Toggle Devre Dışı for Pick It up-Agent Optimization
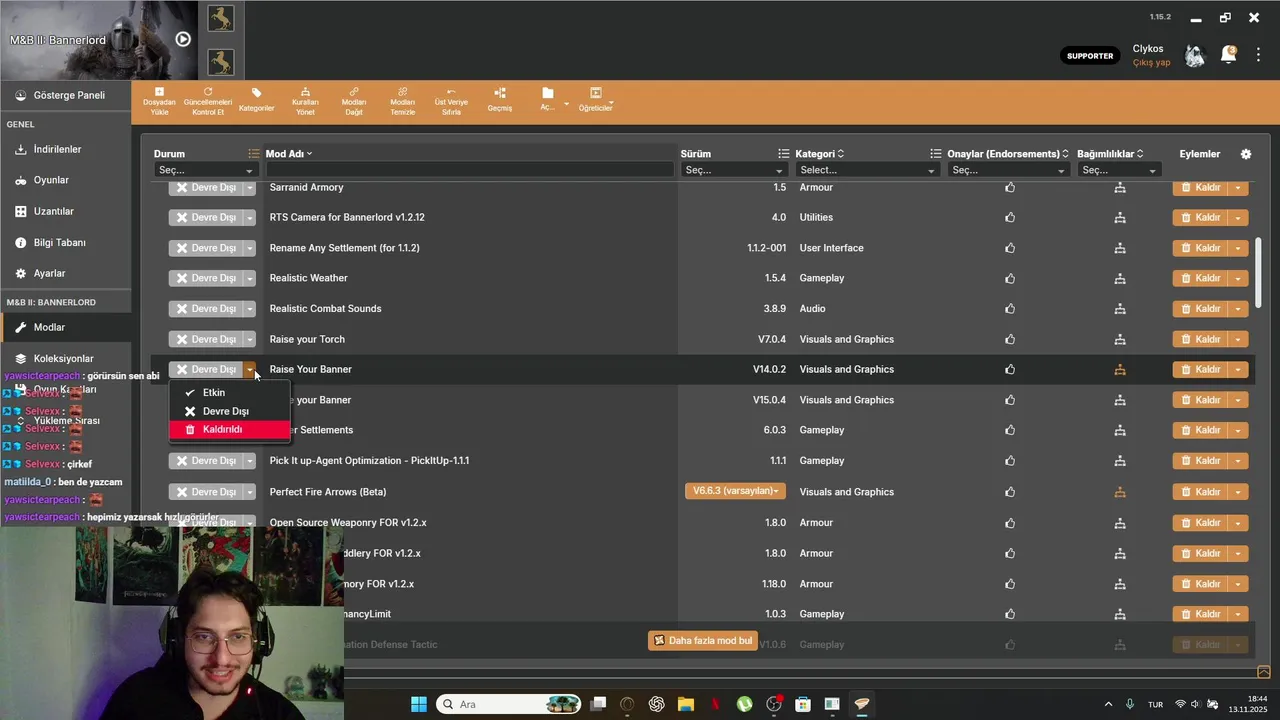This screenshot has height=720, width=1280. click(206, 461)
